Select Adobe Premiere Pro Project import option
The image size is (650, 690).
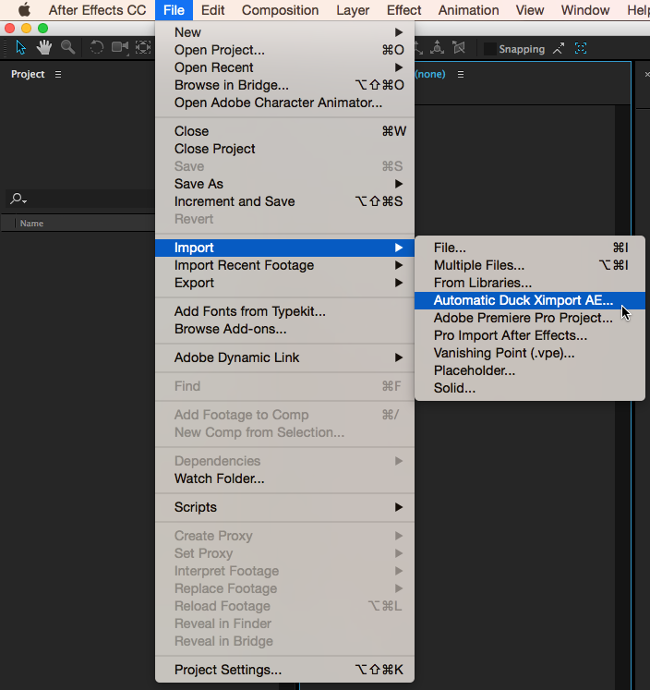tap(523, 318)
